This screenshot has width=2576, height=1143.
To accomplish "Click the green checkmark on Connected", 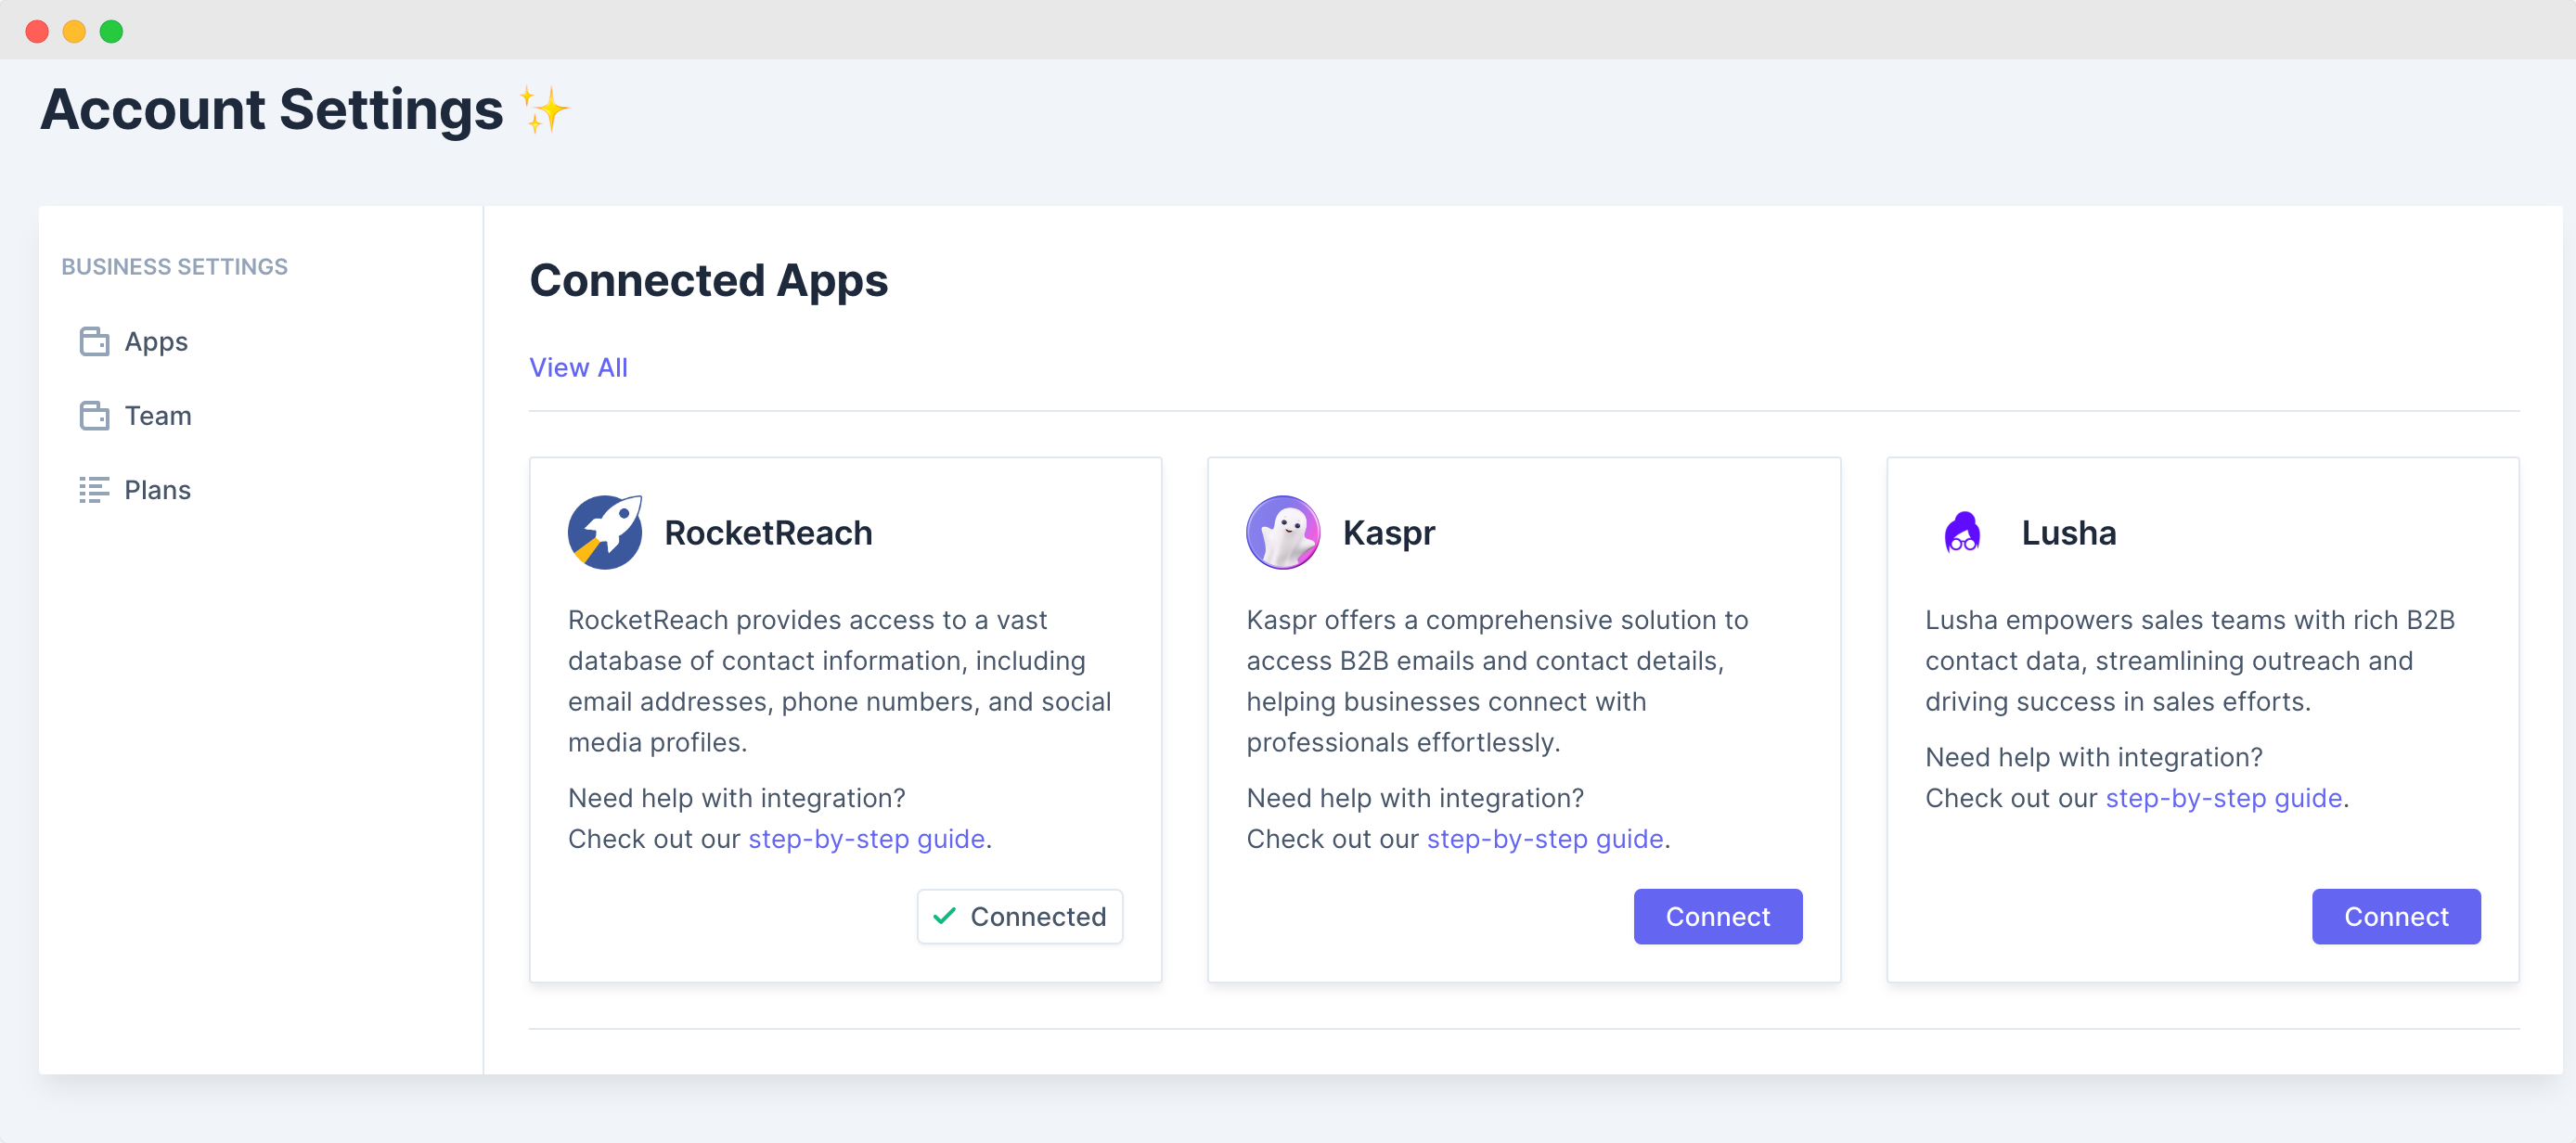I will click(944, 916).
